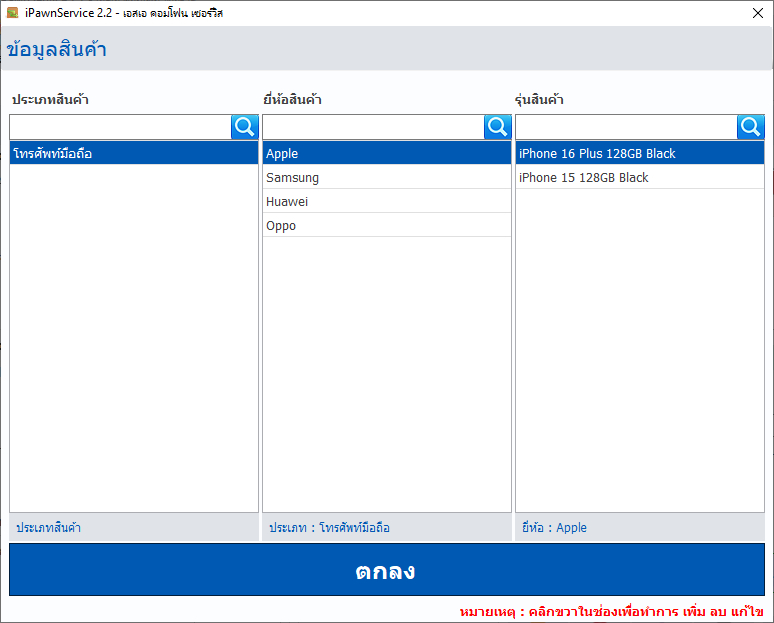Focus the รุ่นสินค้า search input field
Image resolution: width=774 pixels, height=623 pixels.
point(626,127)
